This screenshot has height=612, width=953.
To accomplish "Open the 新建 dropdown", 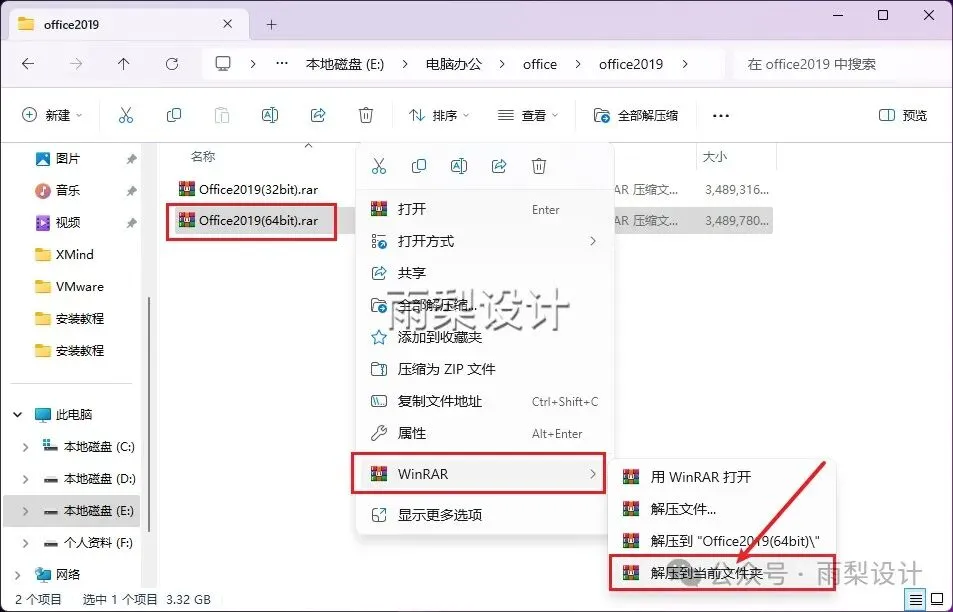I will [x=52, y=115].
